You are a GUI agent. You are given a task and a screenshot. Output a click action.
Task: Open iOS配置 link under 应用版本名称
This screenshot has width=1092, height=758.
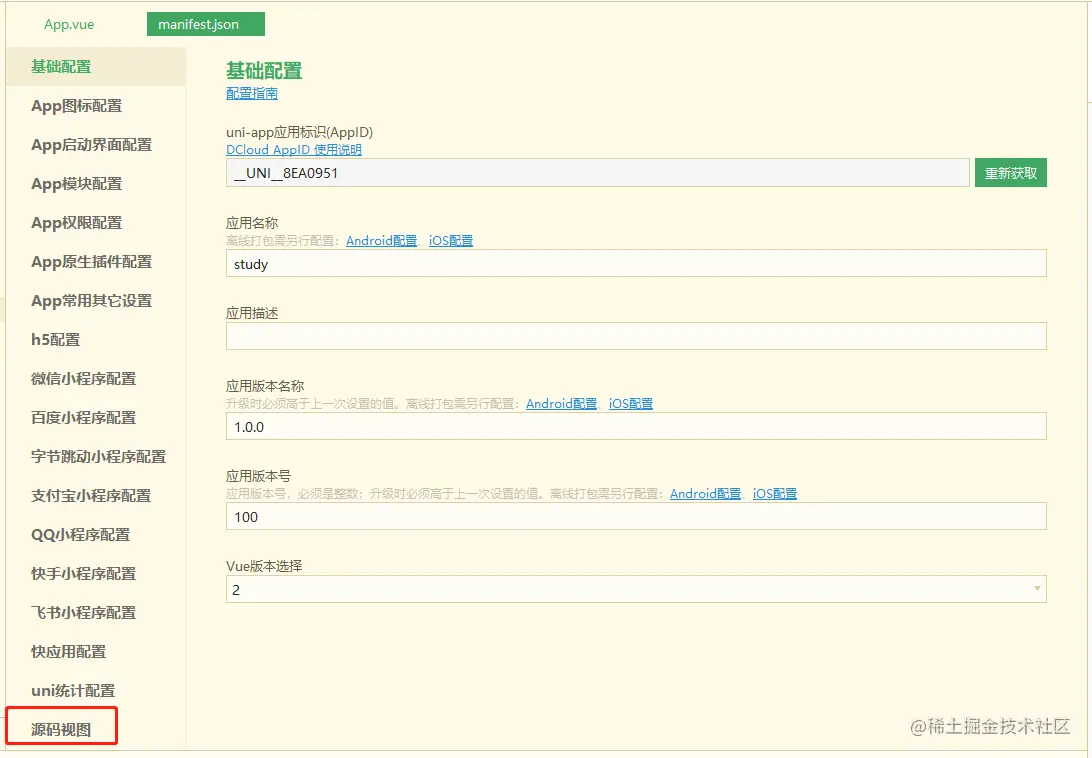coord(631,403)
